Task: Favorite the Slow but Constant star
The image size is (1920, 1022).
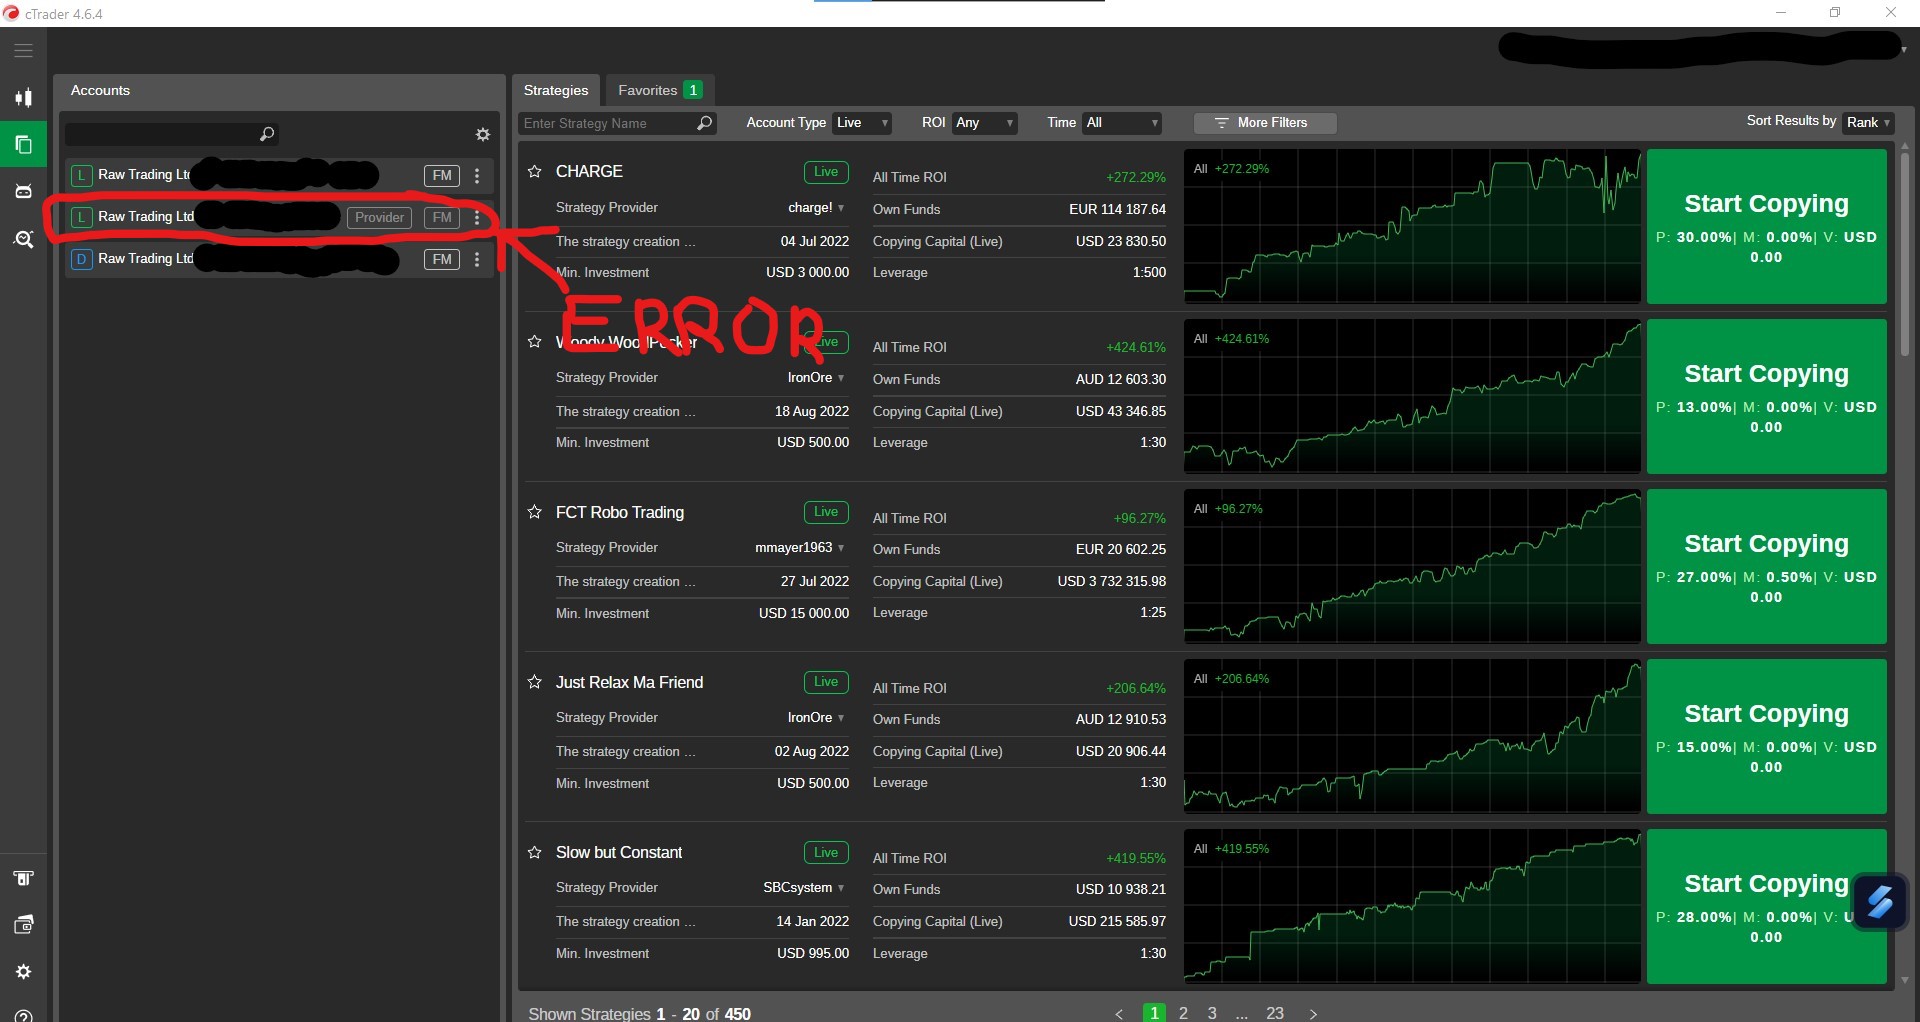Action: [535, 852]
